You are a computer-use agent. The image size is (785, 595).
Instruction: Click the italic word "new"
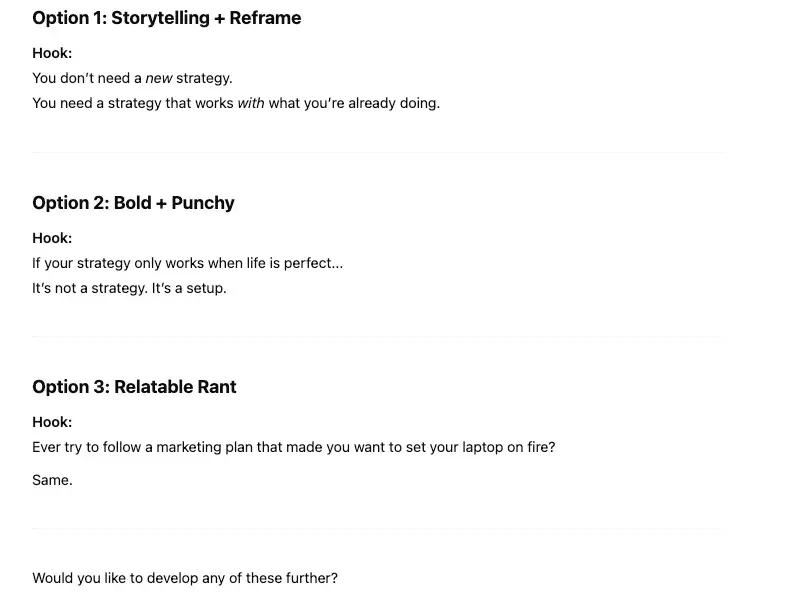(158, 78)
